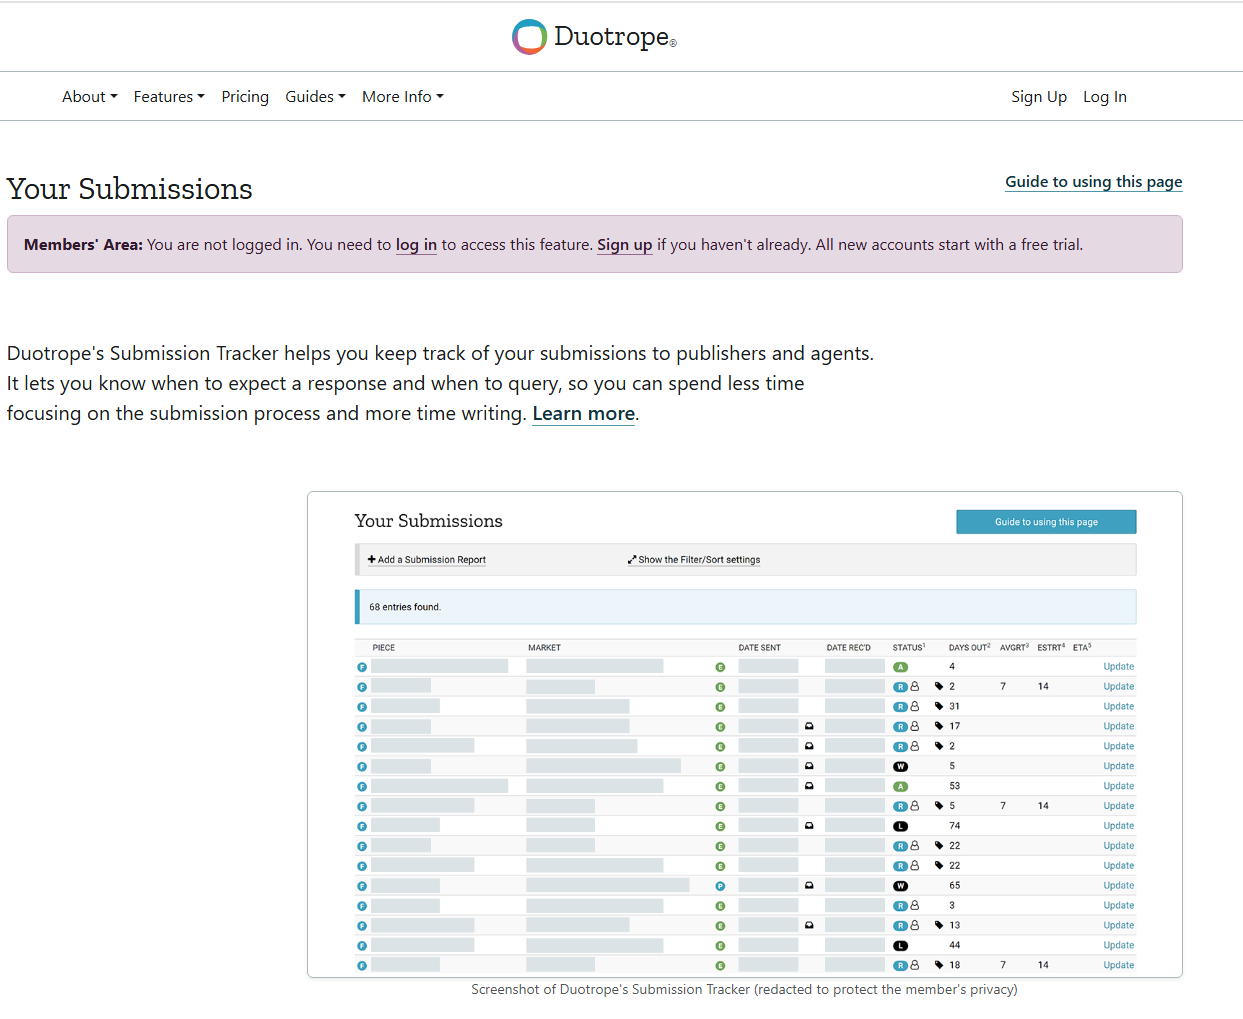Click Show the Filter/Sort settings in screenshot
This screenshot has width=1243, height=1019.
coord(694,560)
